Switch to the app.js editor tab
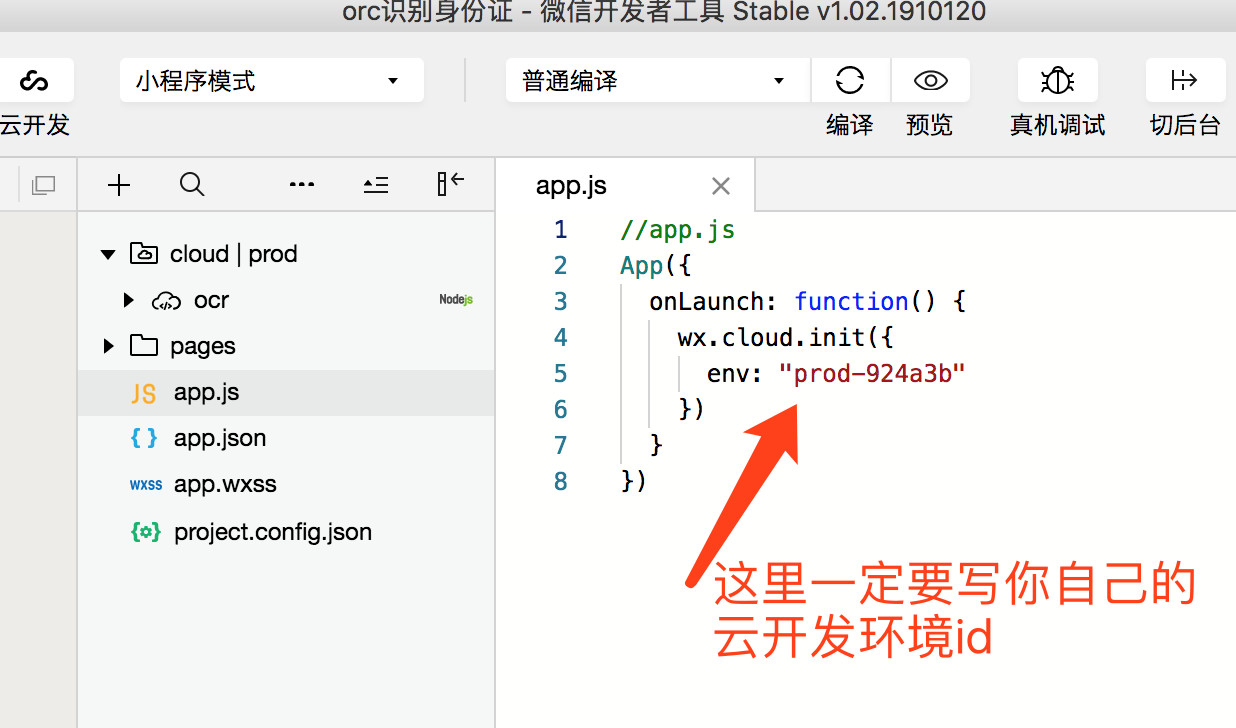Image resolution: width=1236 pixels, height=728 pixels. (571, 186)
